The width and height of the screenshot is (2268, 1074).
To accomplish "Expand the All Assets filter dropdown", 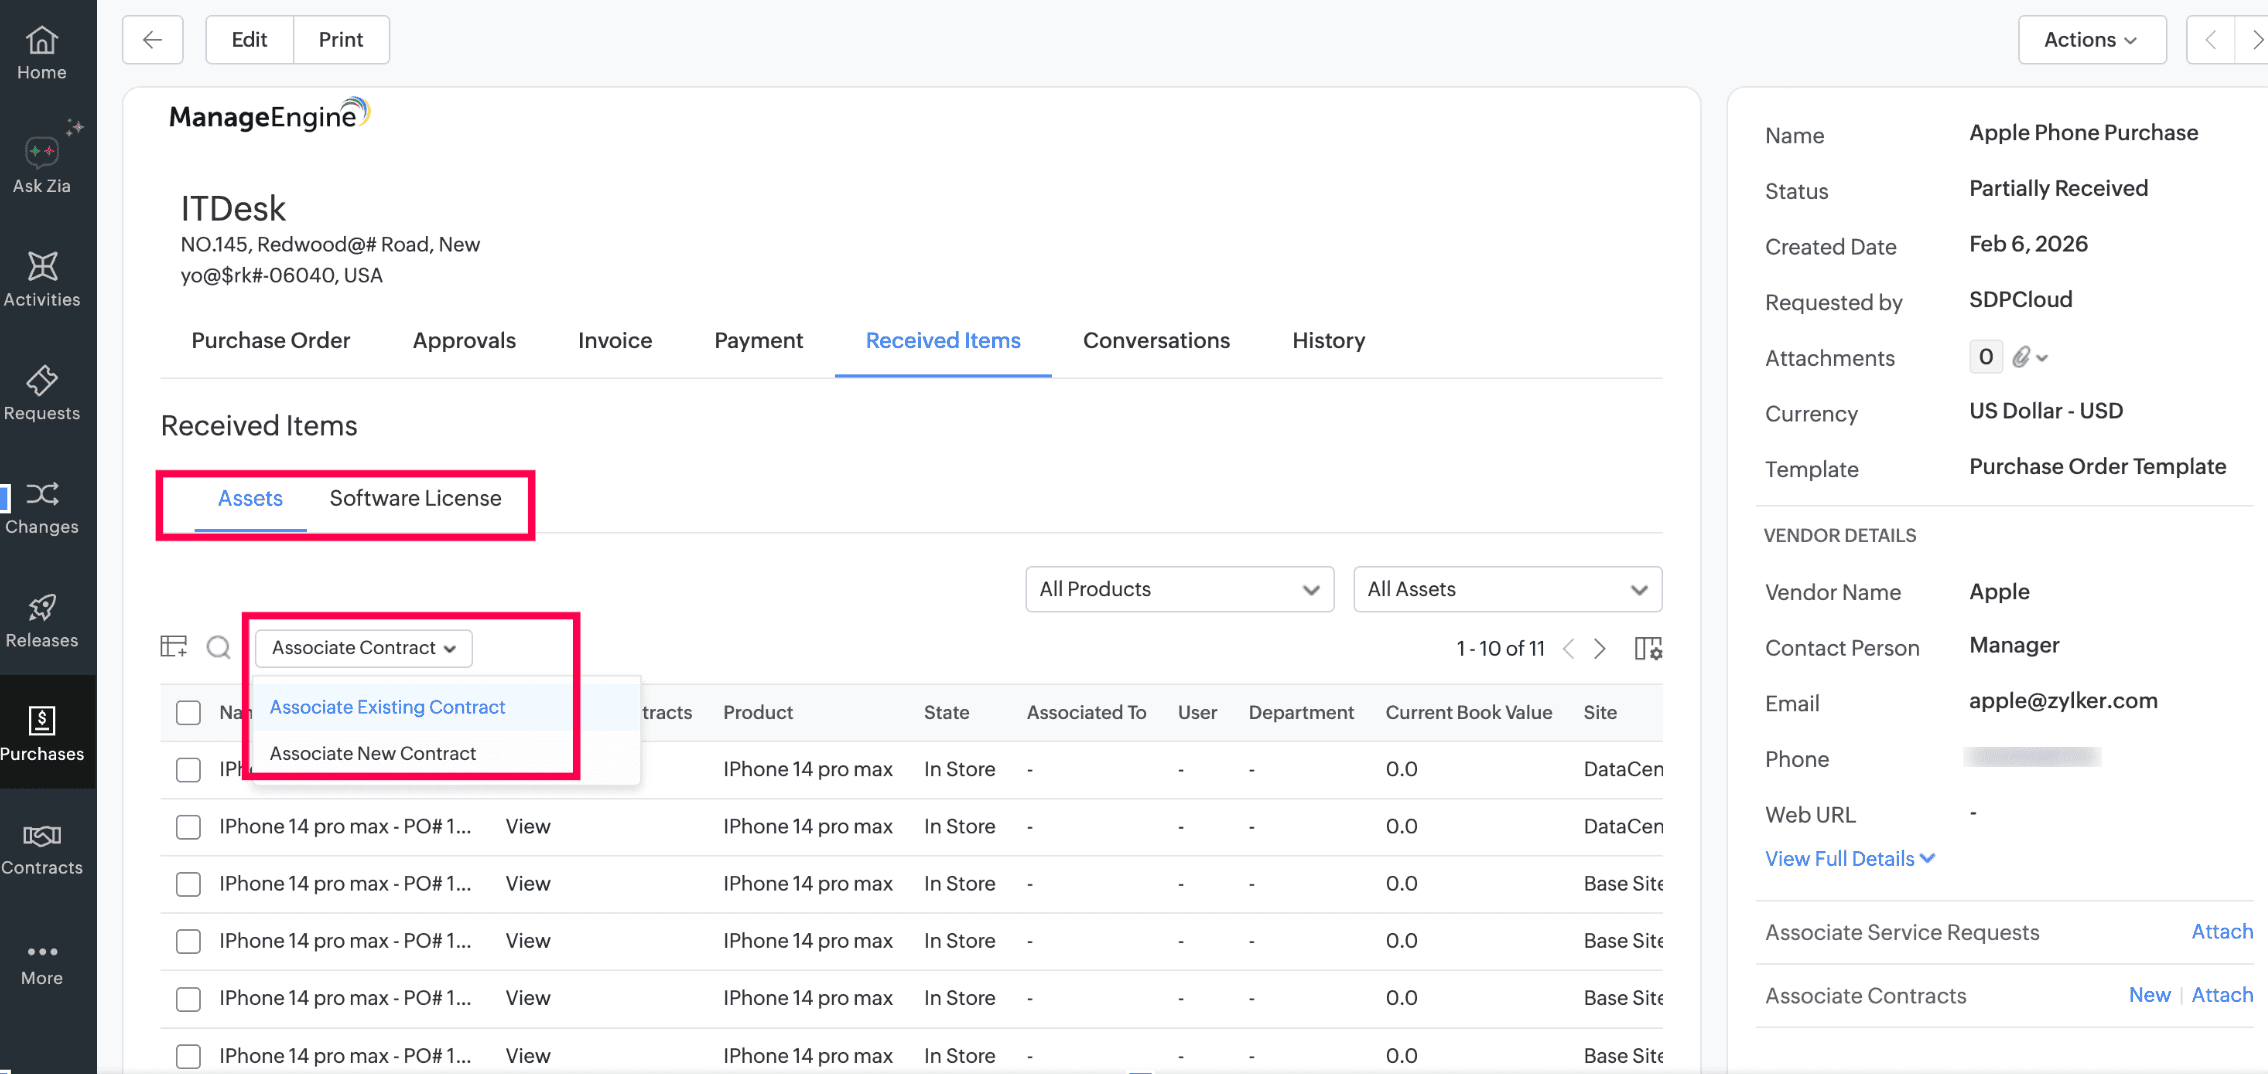I will coord(1507,589).
